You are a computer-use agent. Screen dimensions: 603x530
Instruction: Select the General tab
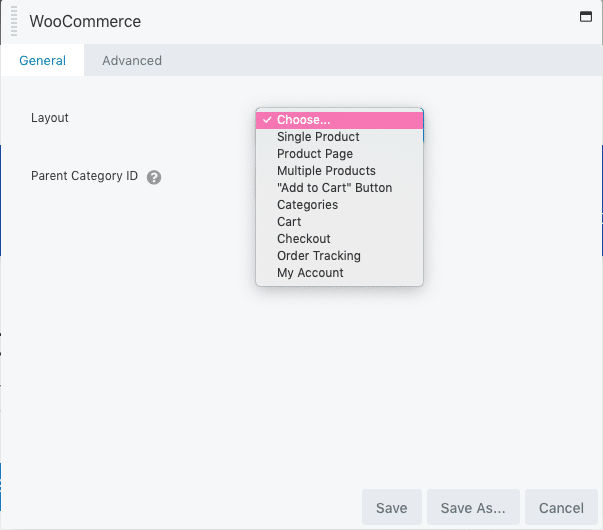pos(42,60)
